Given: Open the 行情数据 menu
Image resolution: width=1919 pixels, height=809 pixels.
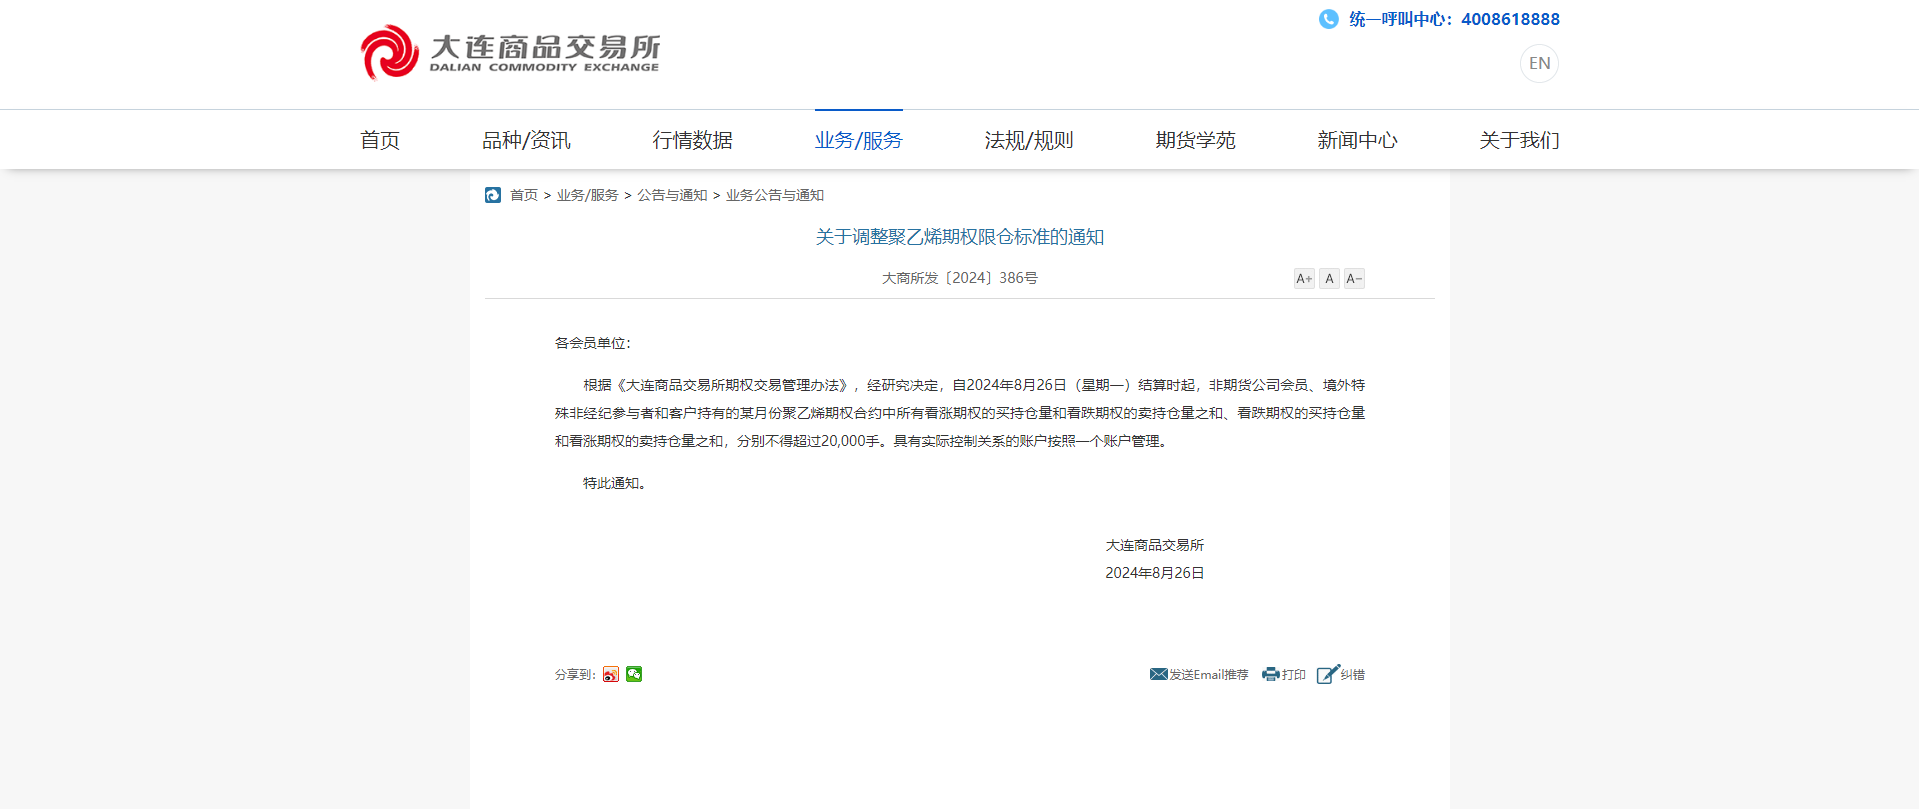Looking at the screenshot, I should point(692,140).
